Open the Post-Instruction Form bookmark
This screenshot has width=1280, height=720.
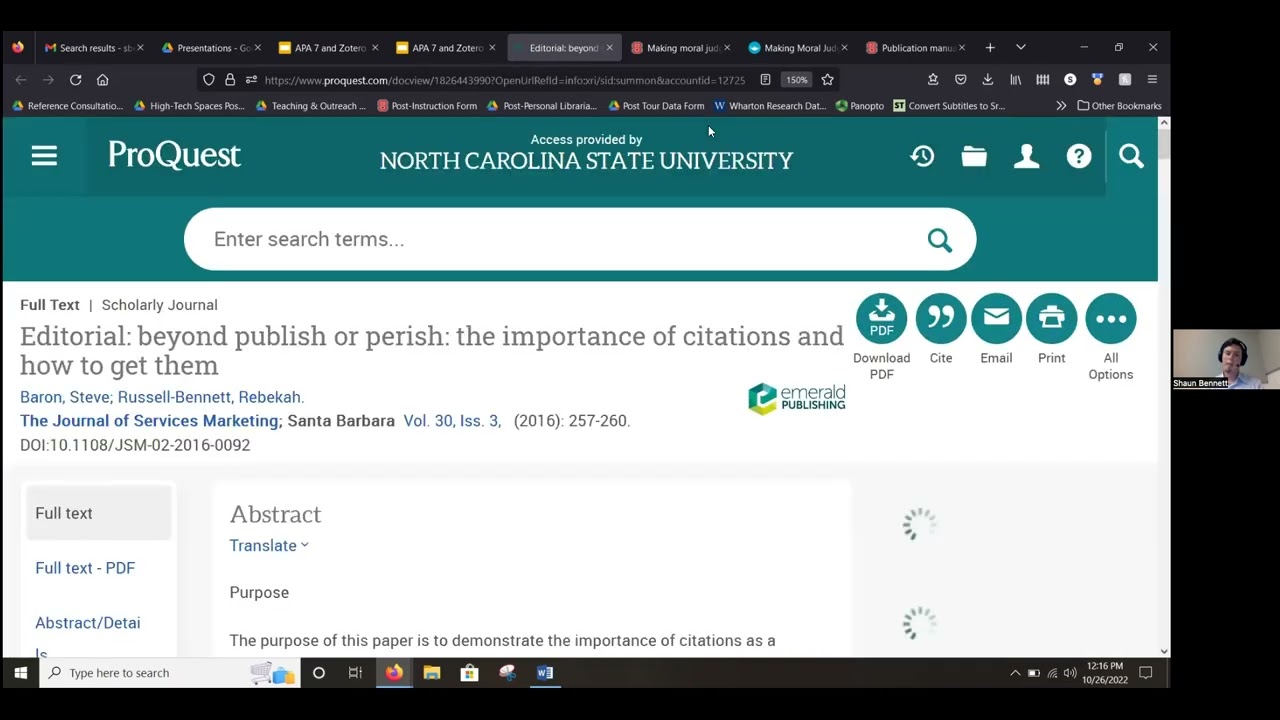427,105
